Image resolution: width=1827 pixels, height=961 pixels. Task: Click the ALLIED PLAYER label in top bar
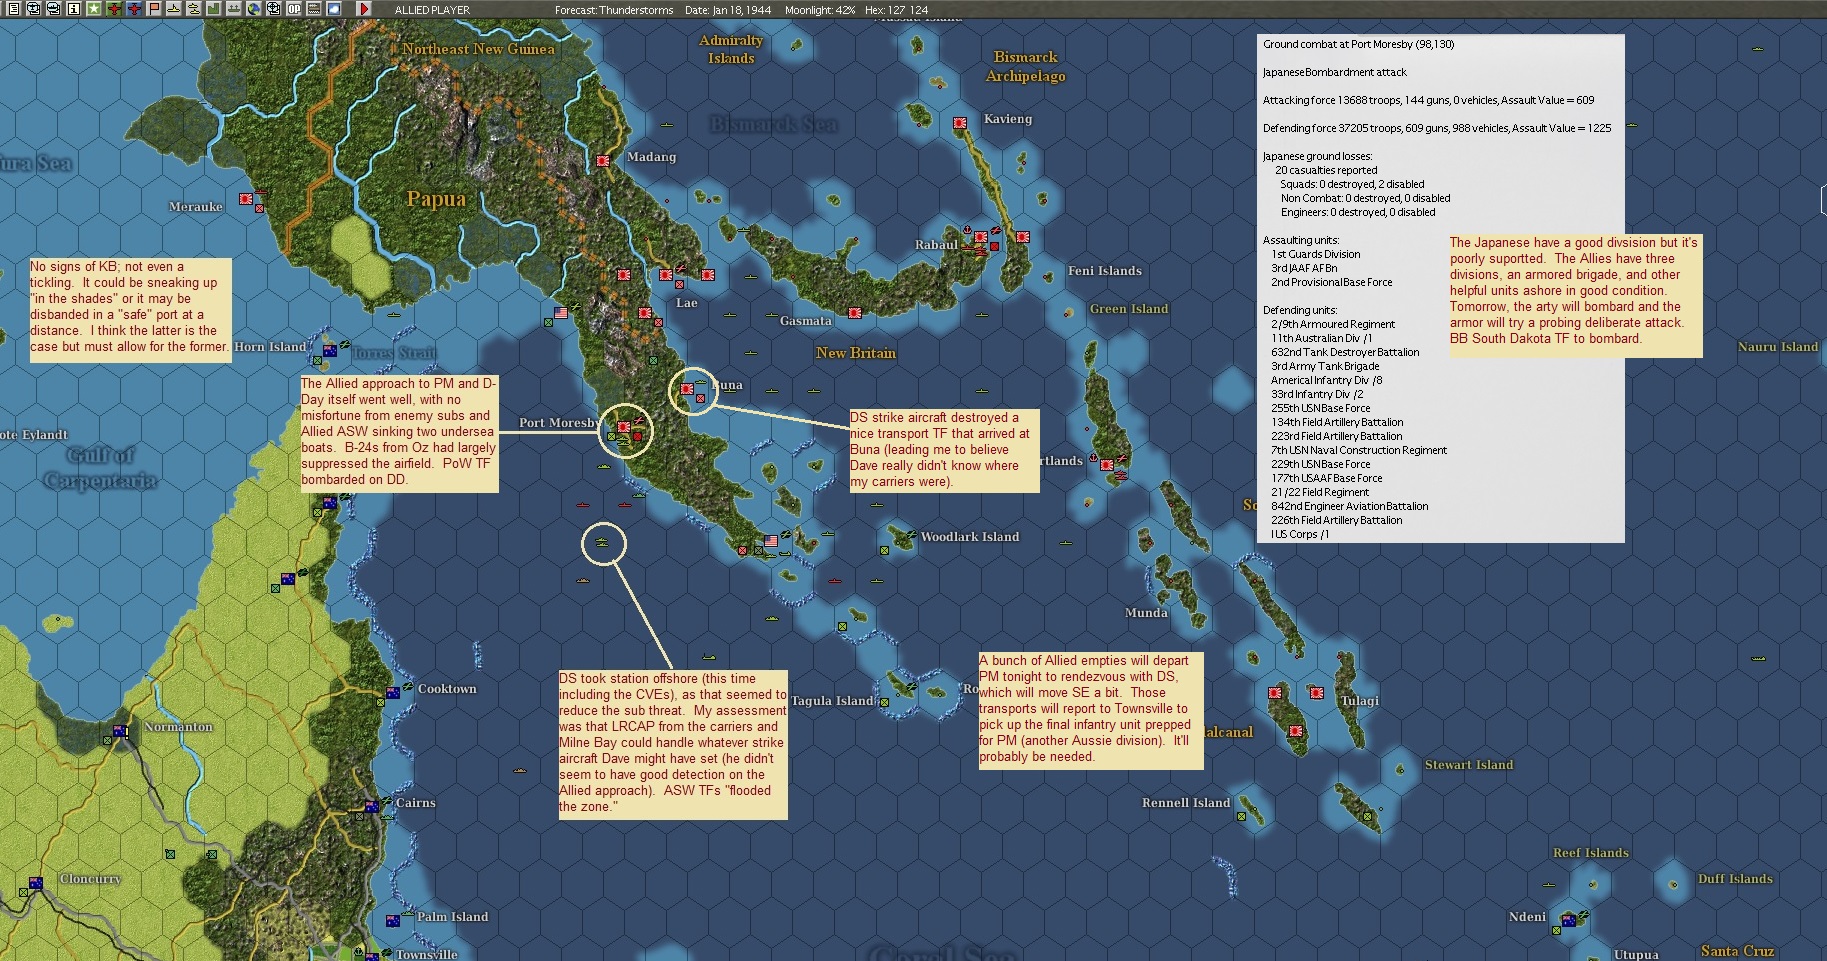432,10
